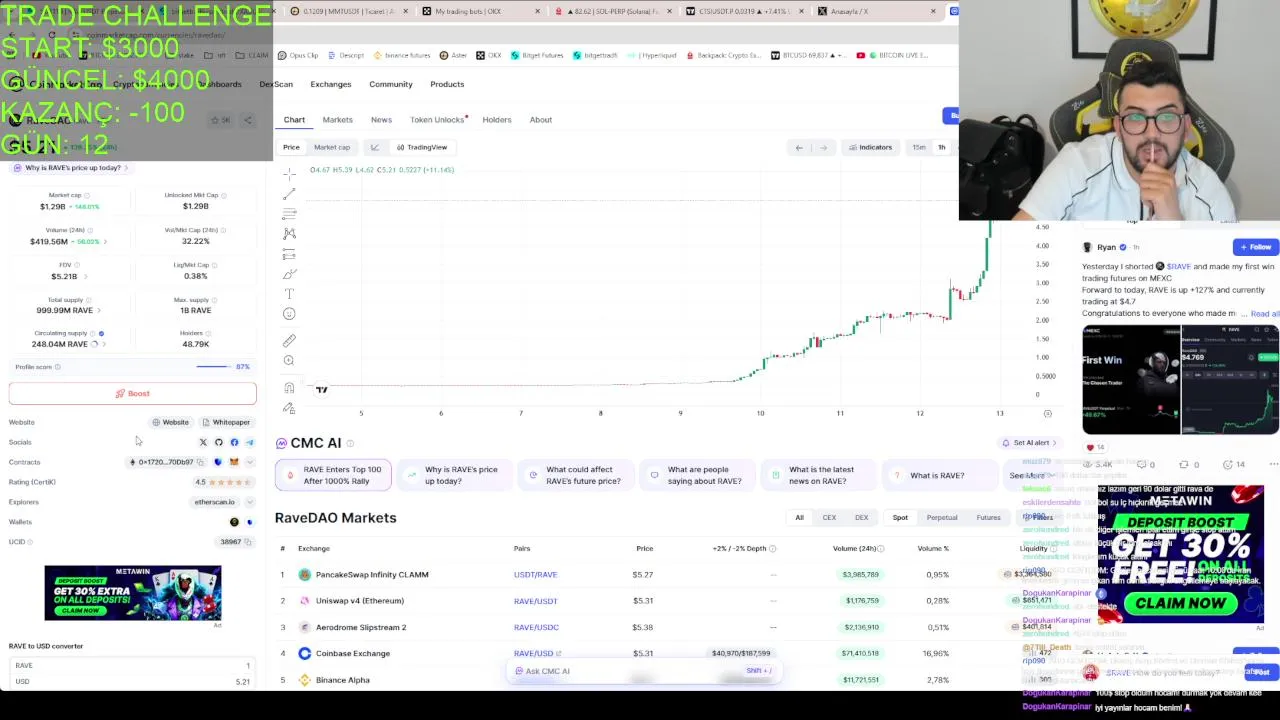Click the Coinbase Exchange logo icon
The width and height of the screenshot is (1280, 720).
click(x=305, y=653)
